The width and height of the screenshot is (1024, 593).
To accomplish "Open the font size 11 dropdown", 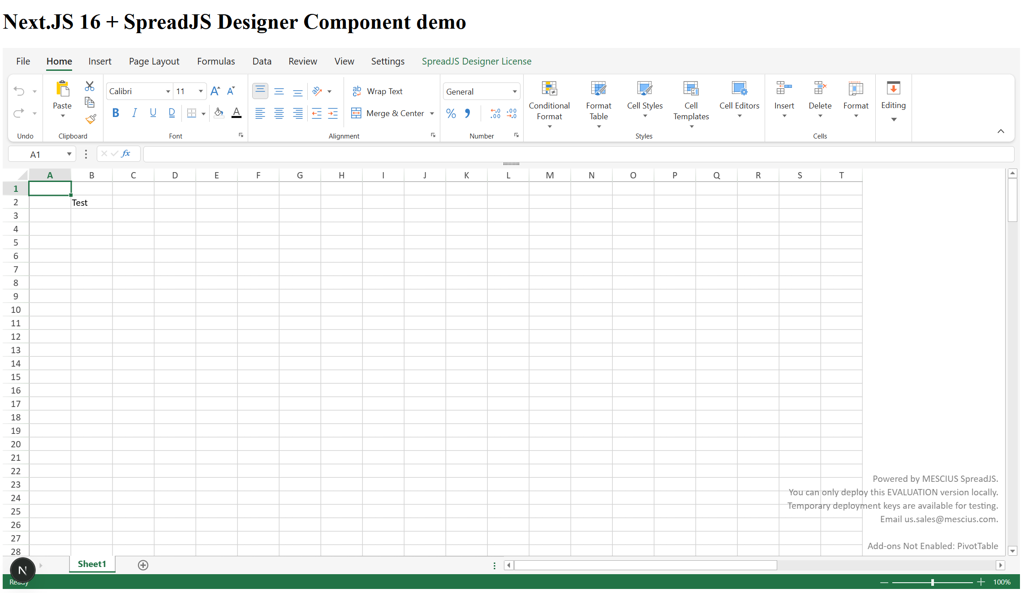I will [200, 91].
